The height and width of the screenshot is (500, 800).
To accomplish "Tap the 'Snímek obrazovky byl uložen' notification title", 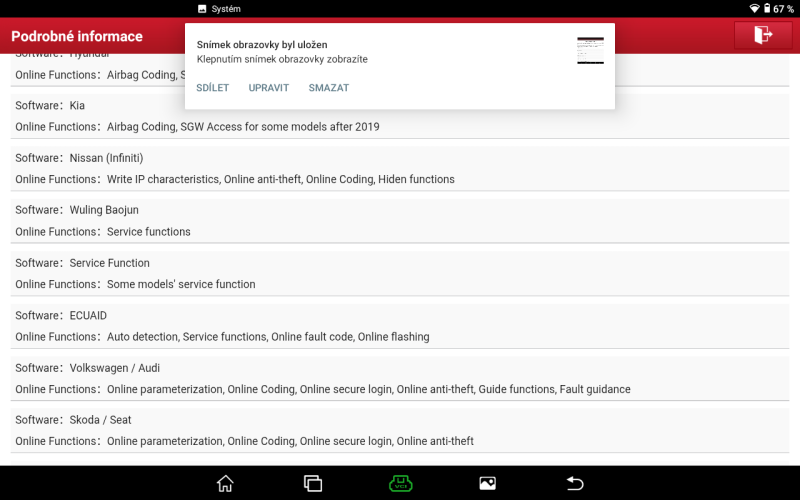I will [x=262, y=44].
